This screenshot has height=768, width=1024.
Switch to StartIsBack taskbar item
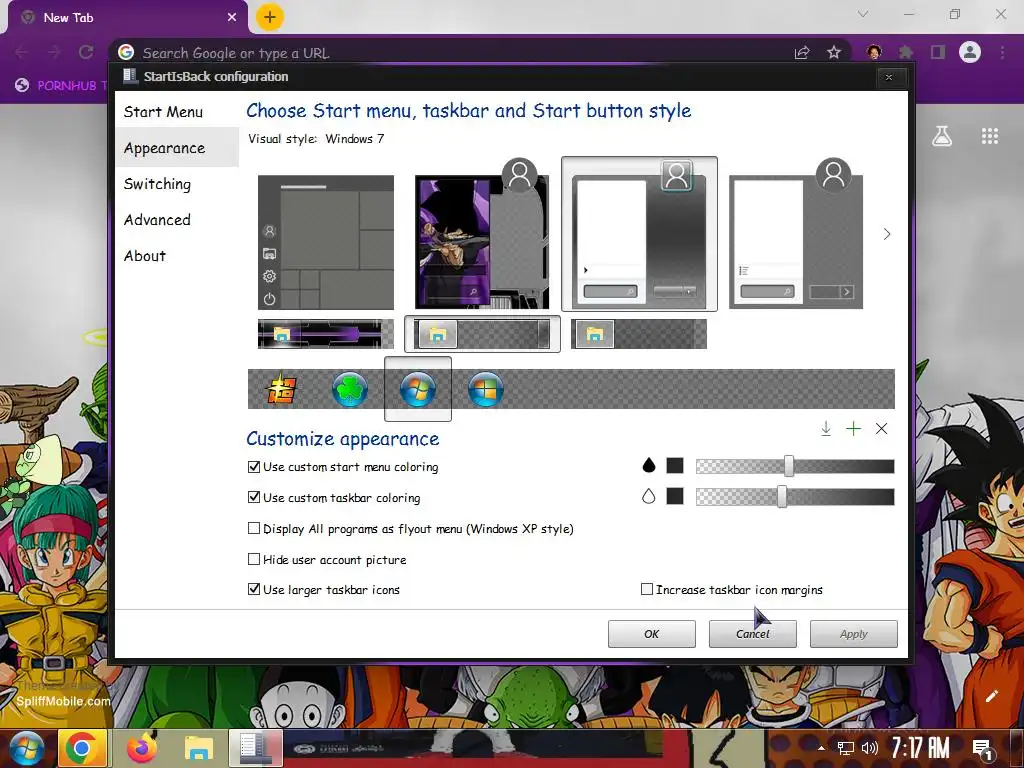click(256, 748)
